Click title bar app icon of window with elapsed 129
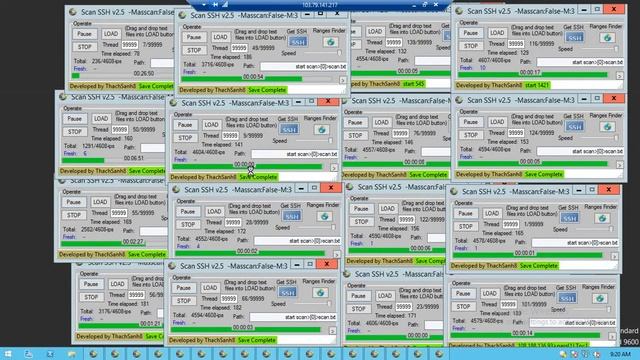This screenshot has height=360, width=640. tap(459, 11)
